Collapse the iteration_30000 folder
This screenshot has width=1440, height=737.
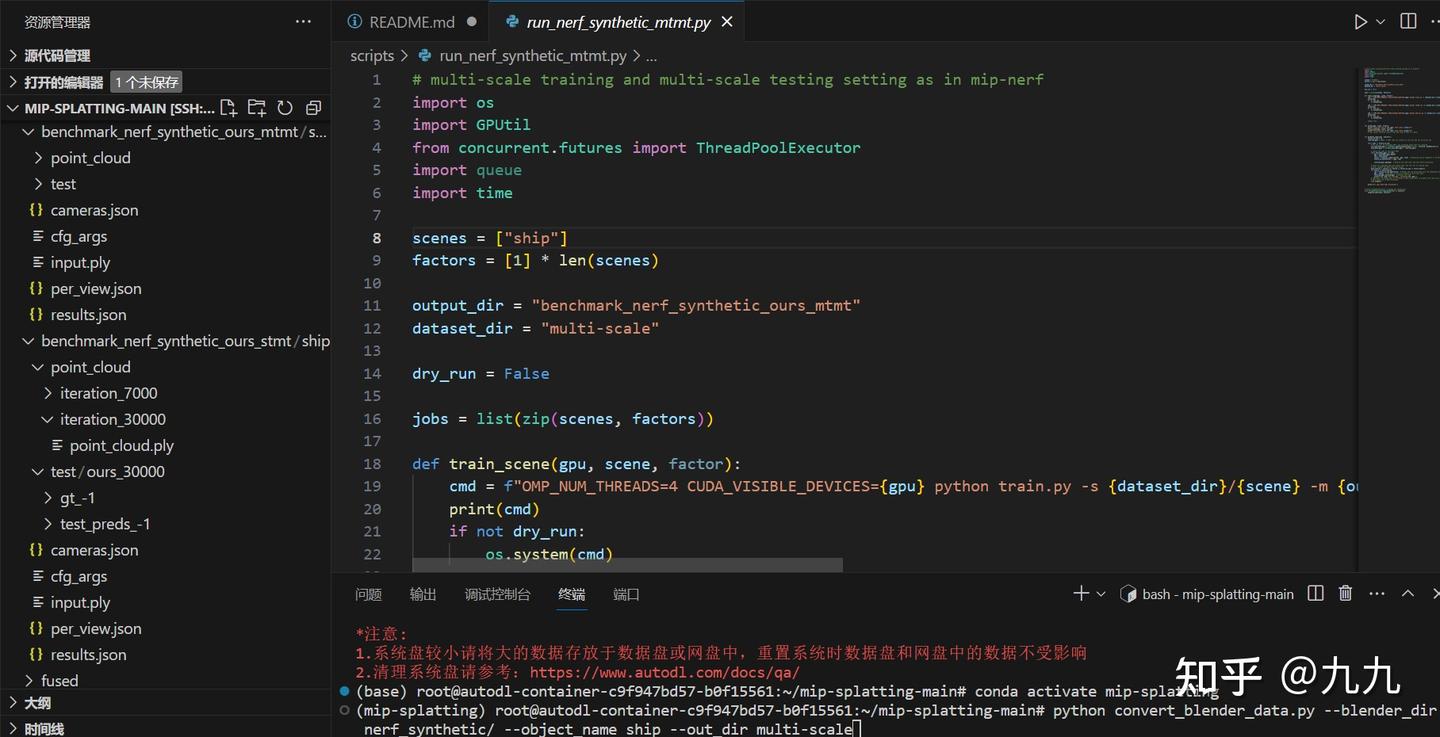pos(112,419)
